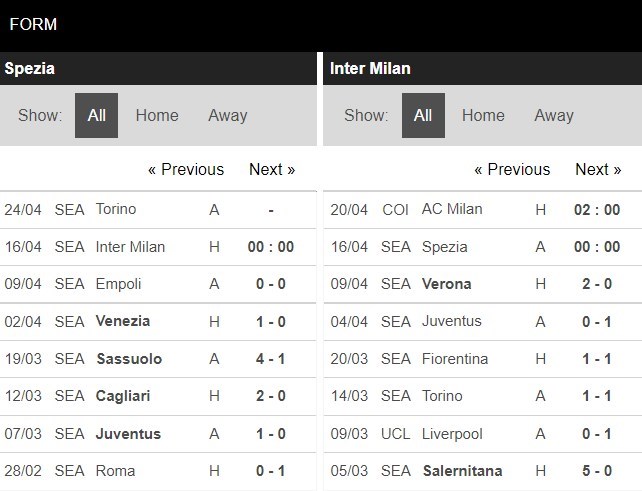Image resolution: width=642 pixels, height=491 pixels.
Task: Select Spezia's All filter tab
Action: click(96, 115)
